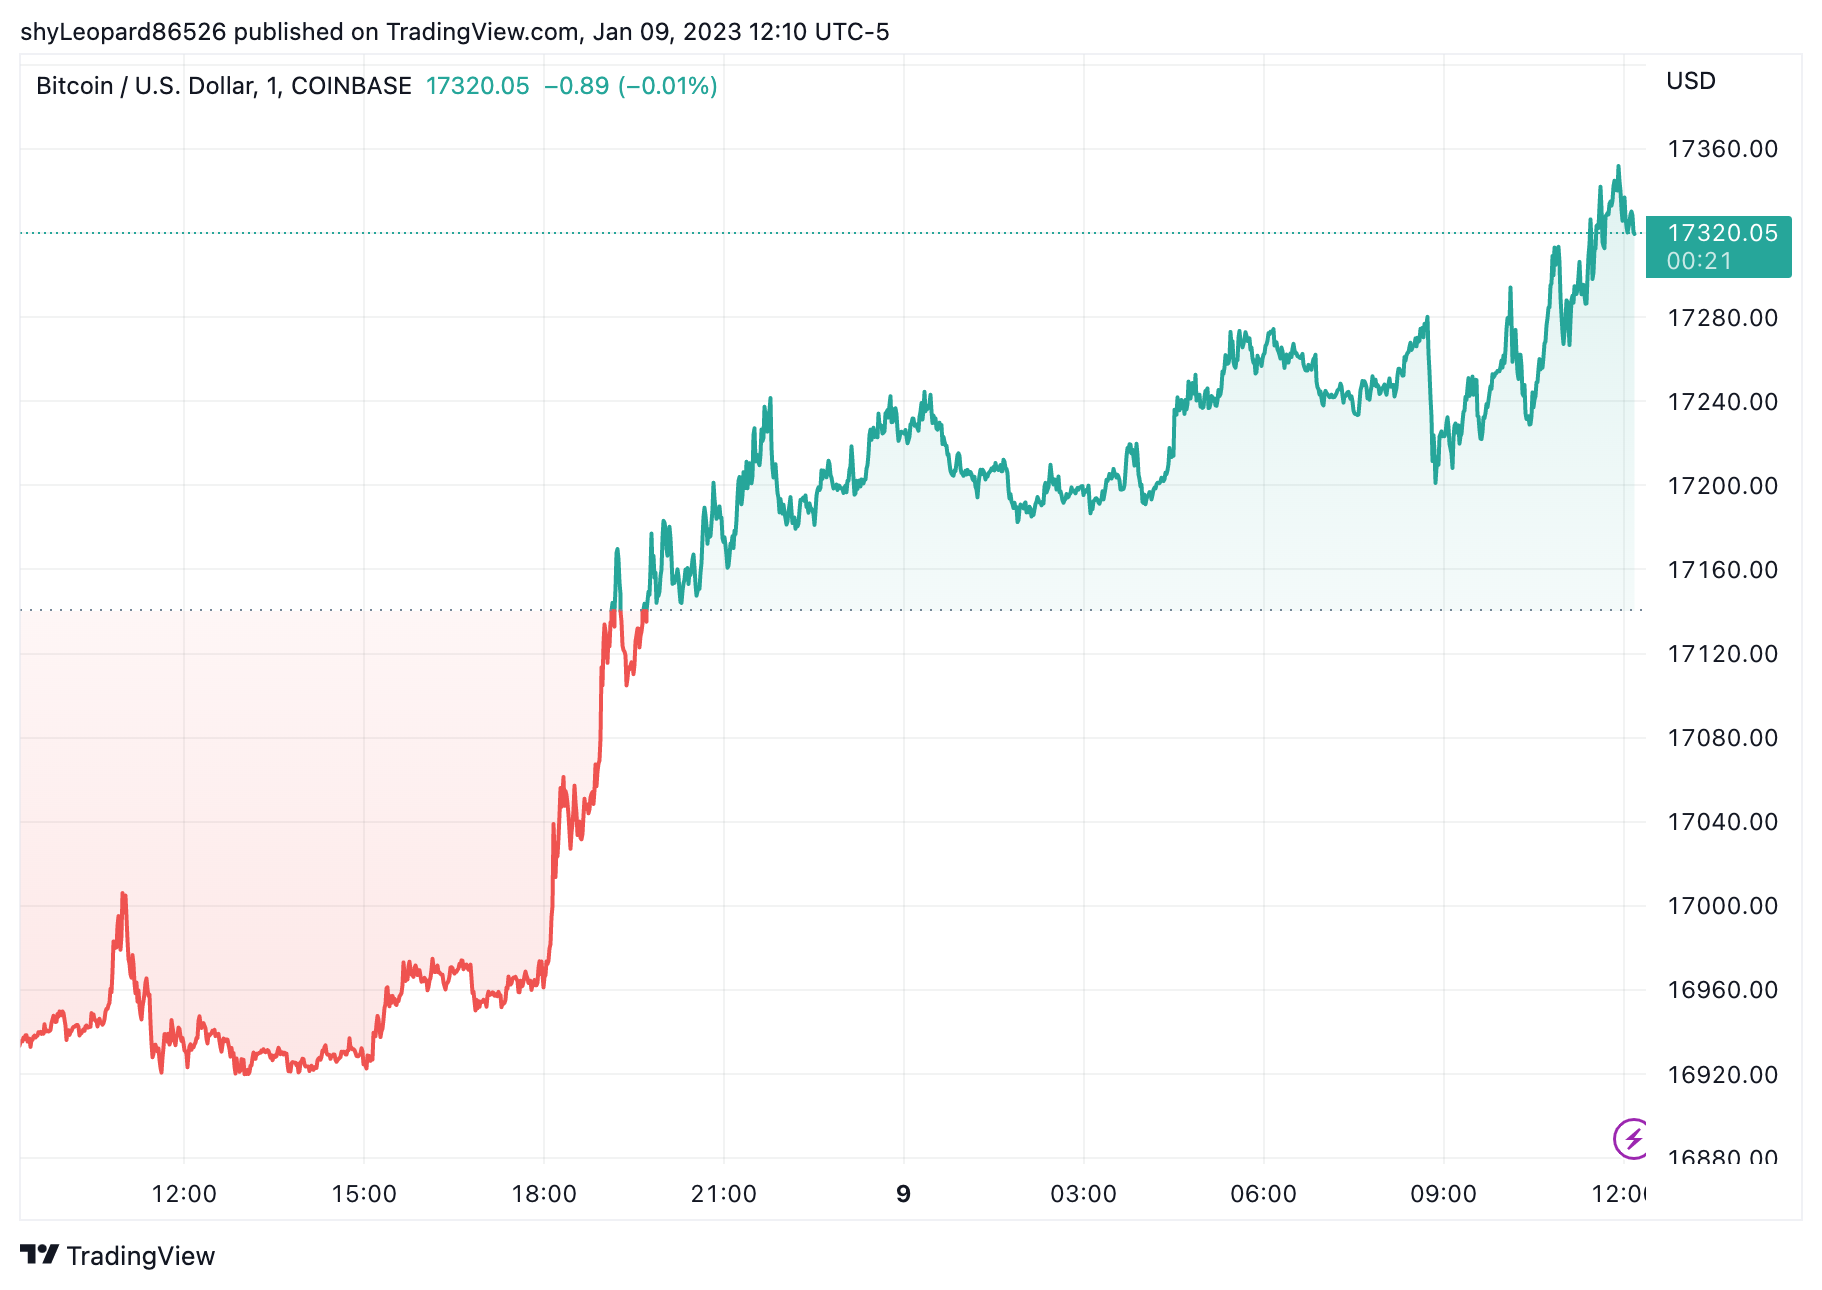Click the USD currency label
This screenshot has height=1290, width=1822.
(1690, 81)
